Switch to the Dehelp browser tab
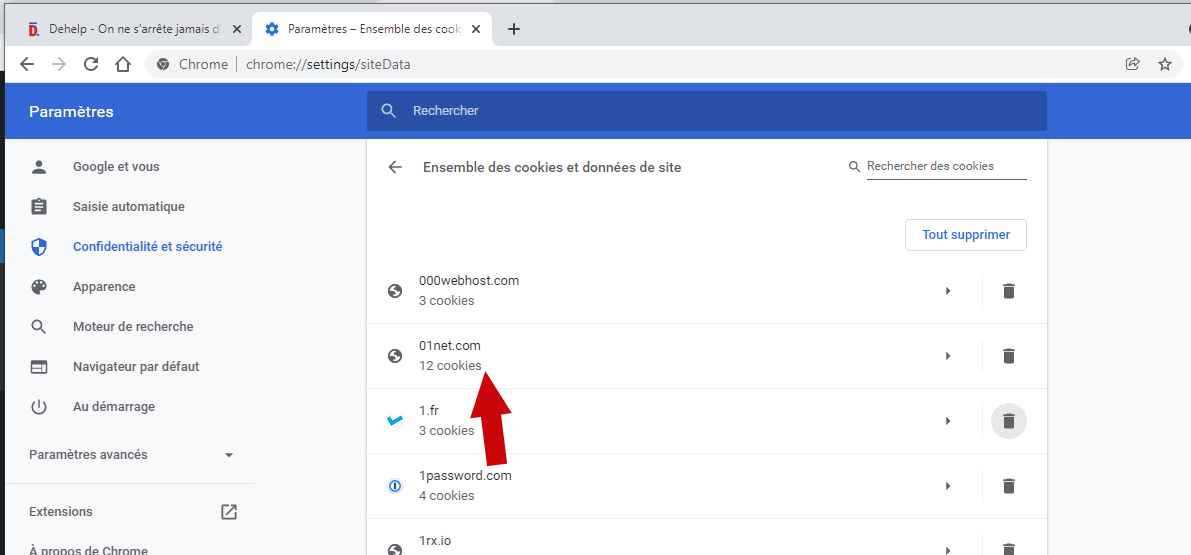The width and height of the screenshot is (1191, 555). pos(133,29)
